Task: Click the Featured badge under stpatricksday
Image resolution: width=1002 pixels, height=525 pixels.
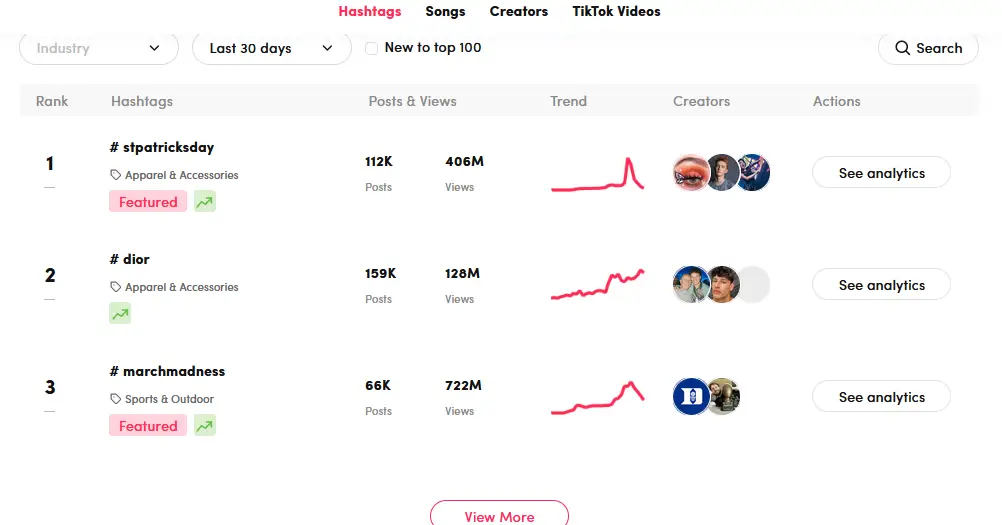Action: (x=148, y=202)
